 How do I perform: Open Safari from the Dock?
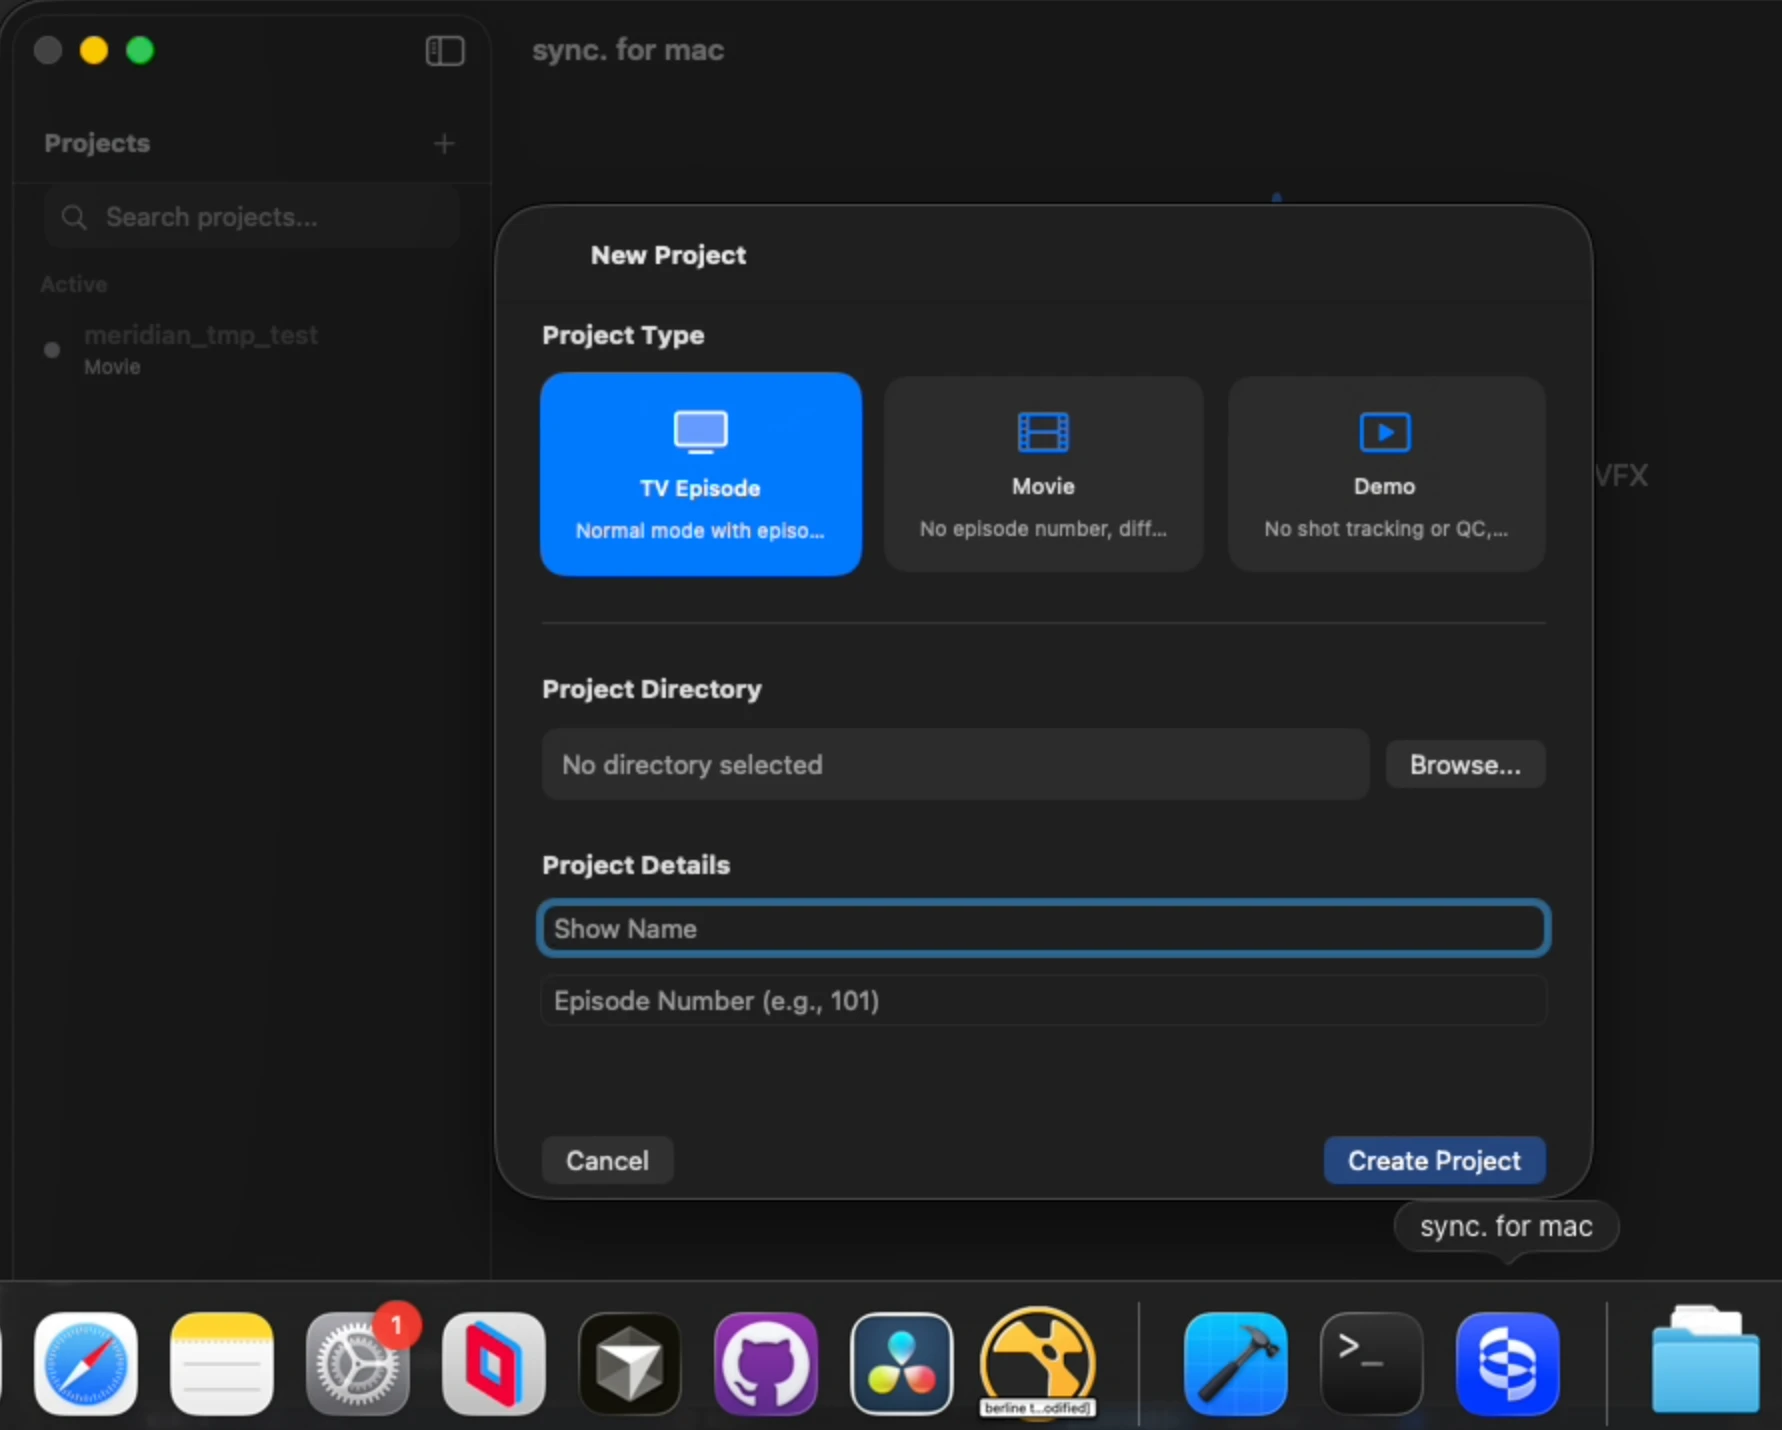click(86, 1363)
